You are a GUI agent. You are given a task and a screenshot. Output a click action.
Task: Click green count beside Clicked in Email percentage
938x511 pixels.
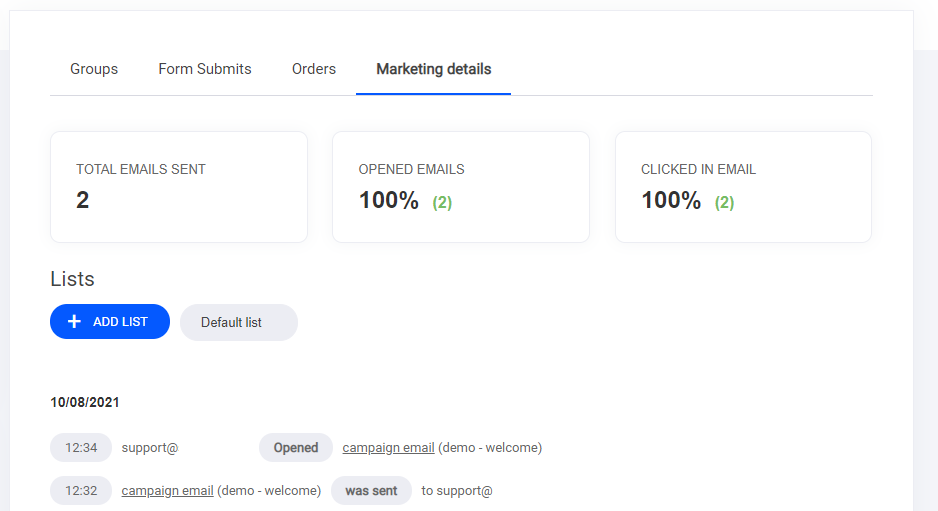(724, 202)
